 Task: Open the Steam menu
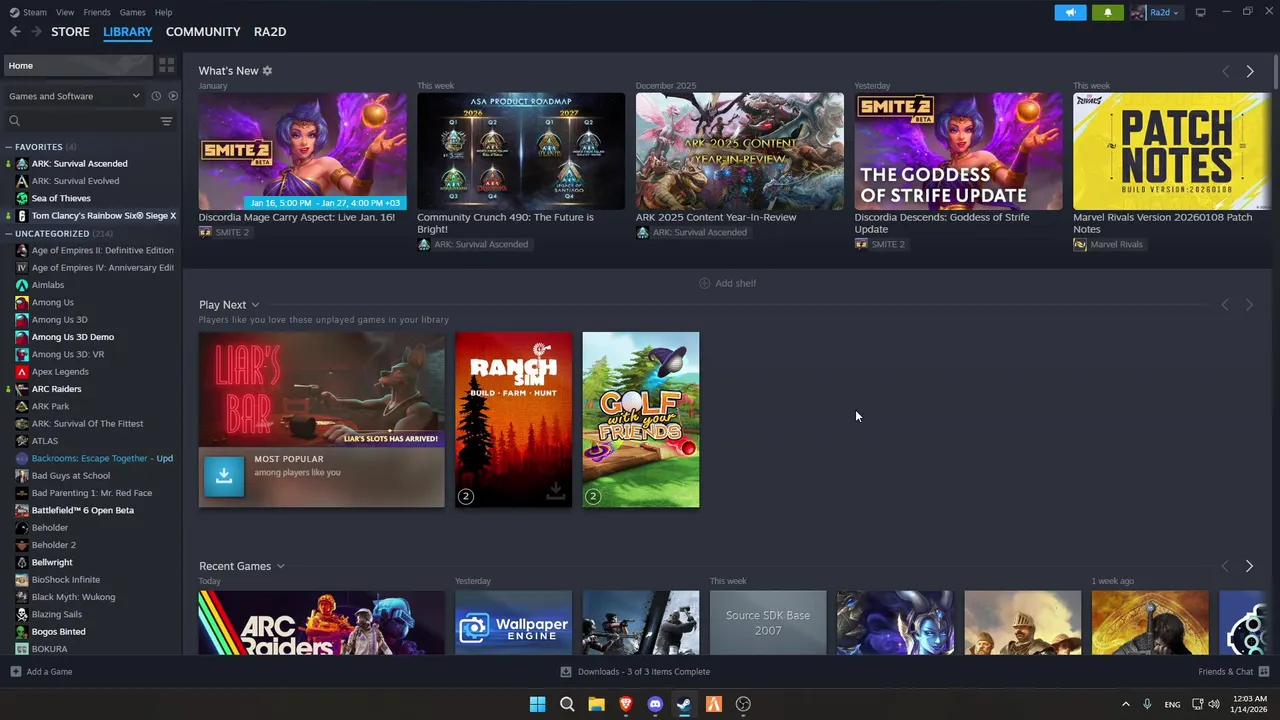[x=35, y=12]
